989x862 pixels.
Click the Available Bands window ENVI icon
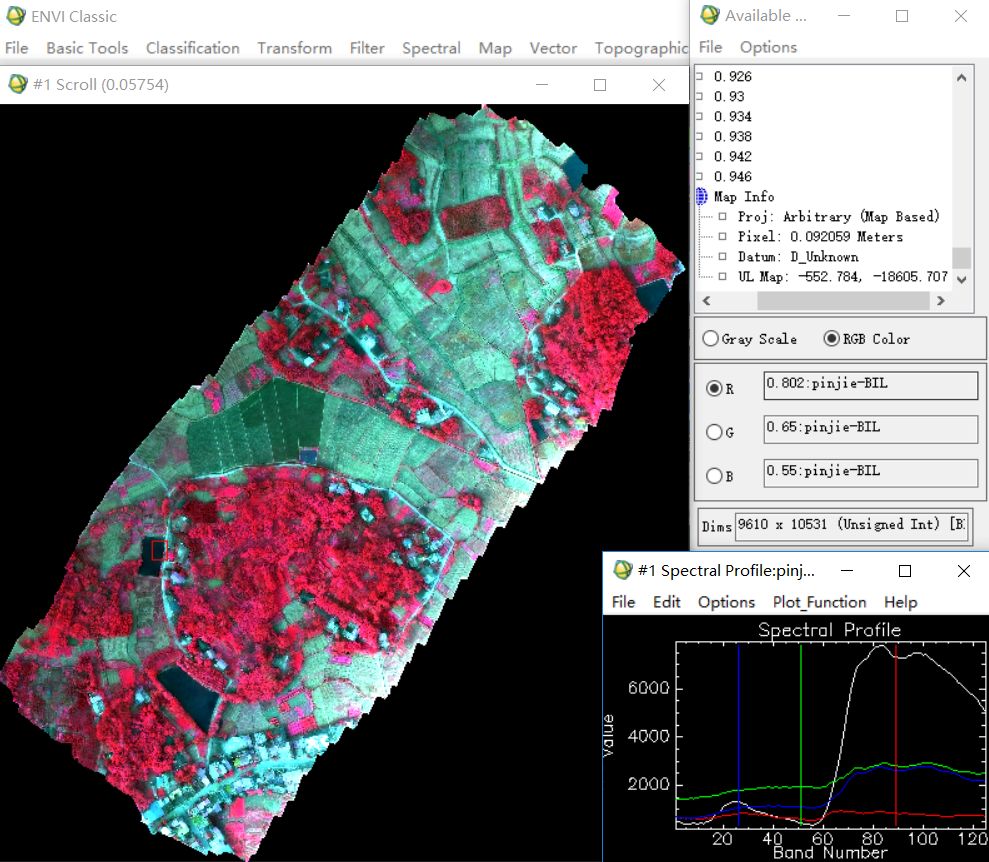click(709, 16)
